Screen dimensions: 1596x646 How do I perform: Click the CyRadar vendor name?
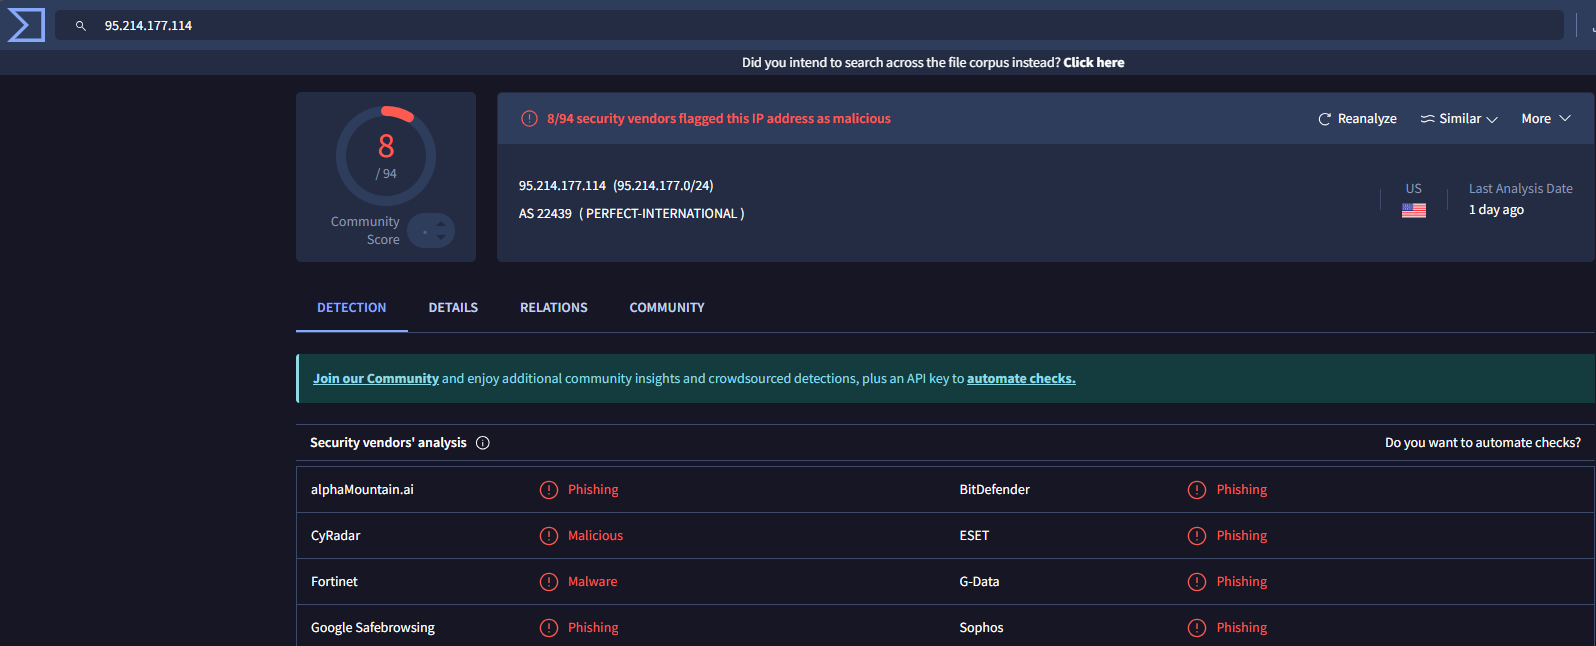click(x=336, y=536)
